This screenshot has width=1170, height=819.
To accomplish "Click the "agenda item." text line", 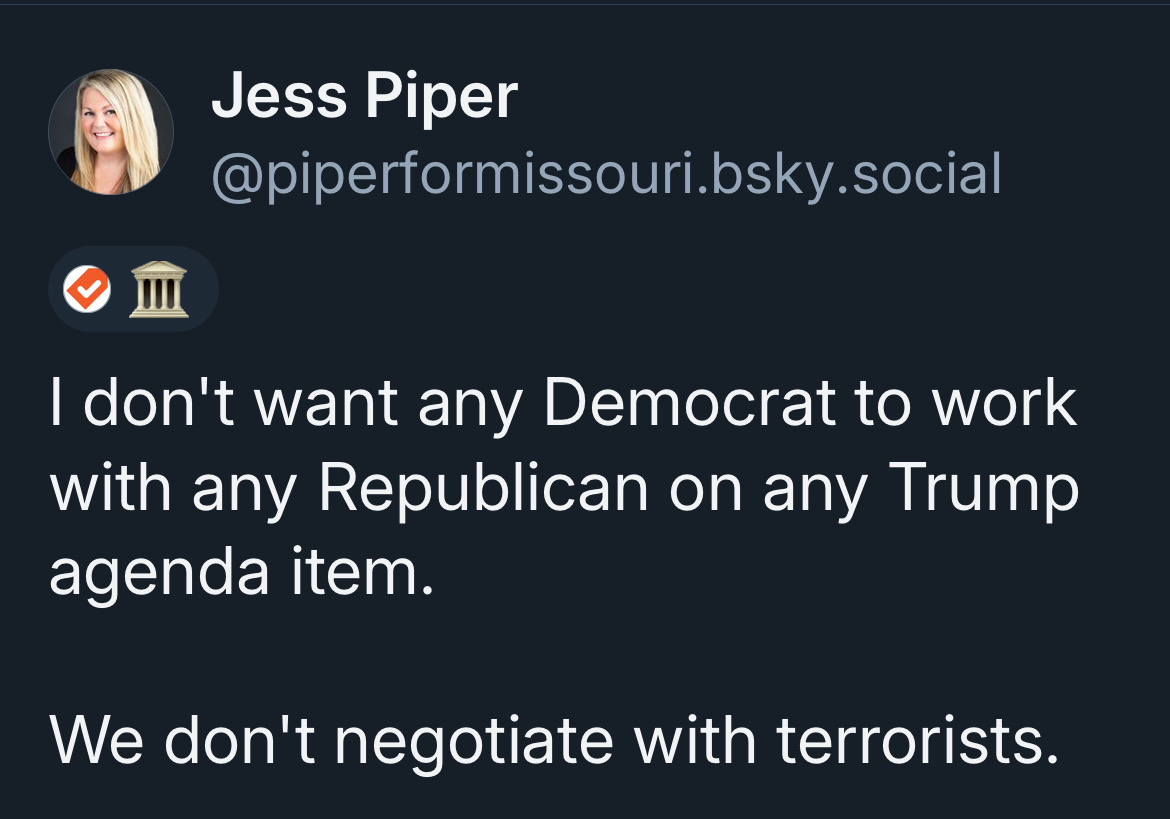I will [242, 573].
